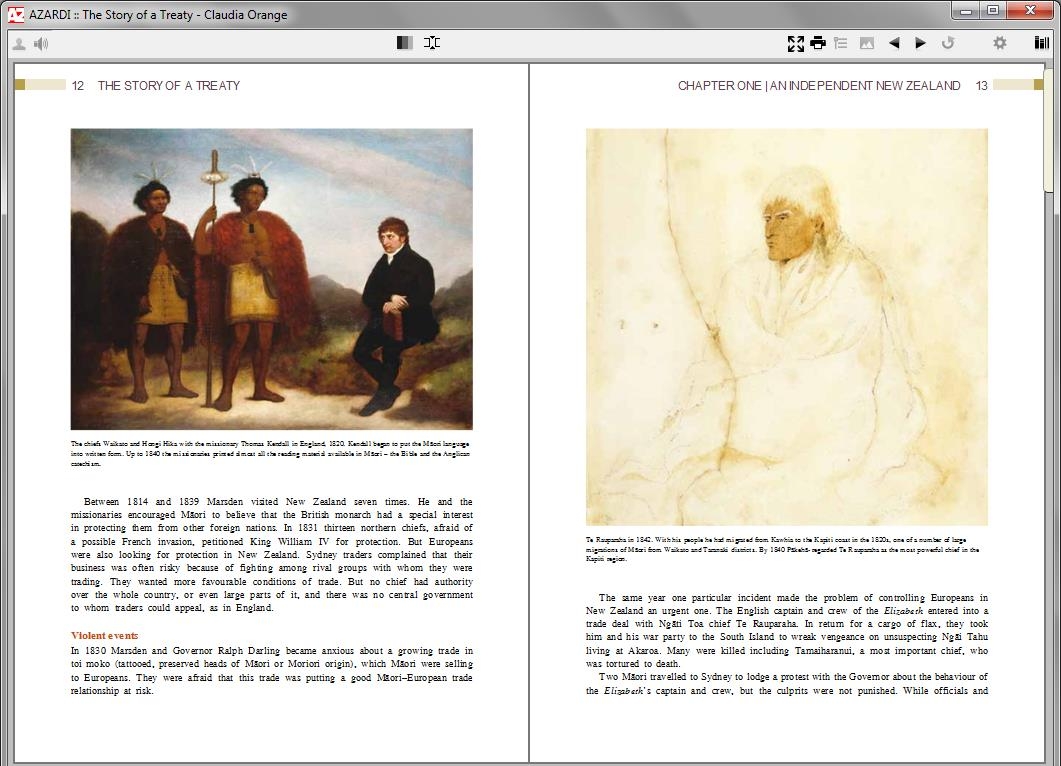Click paragraph starting "In 1830 Marsden"
The width and height of the screenshot is (1061, 766).
click(x=271, y=671)
